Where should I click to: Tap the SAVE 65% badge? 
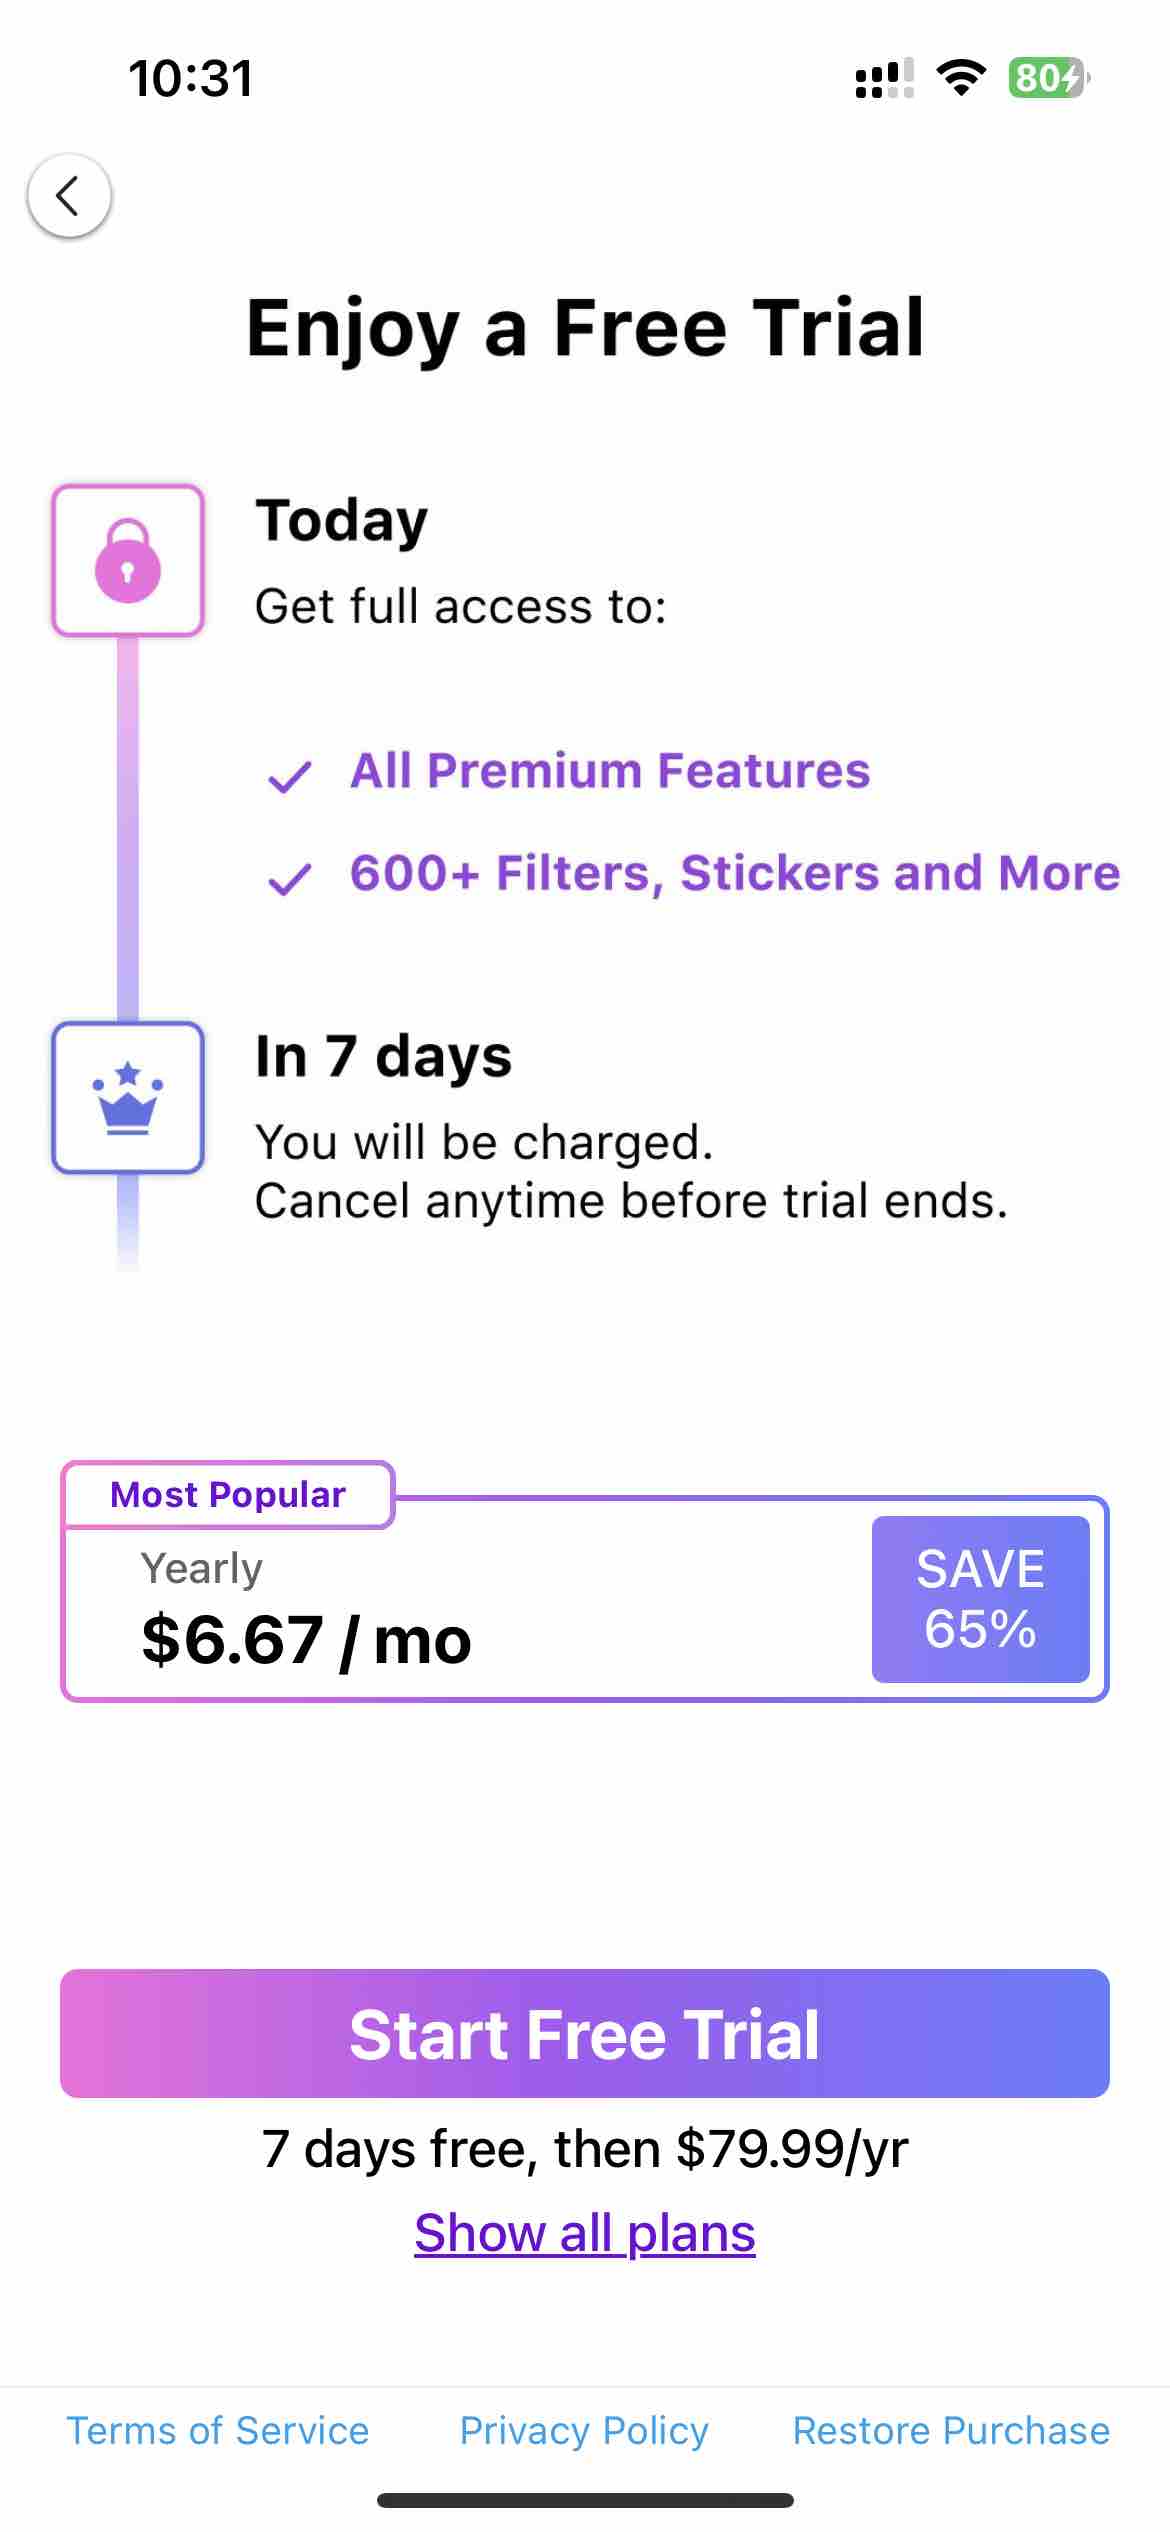click(x=980, y=1598)
